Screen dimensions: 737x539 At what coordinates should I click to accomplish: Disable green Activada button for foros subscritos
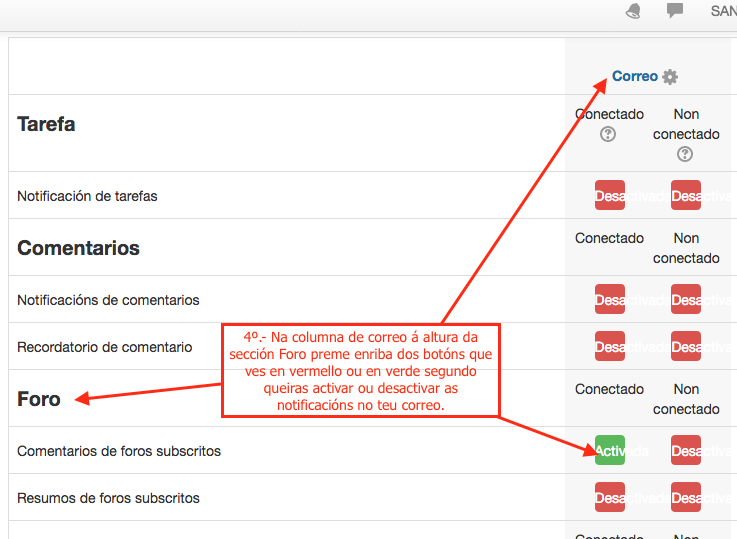[x=610, y=451]
